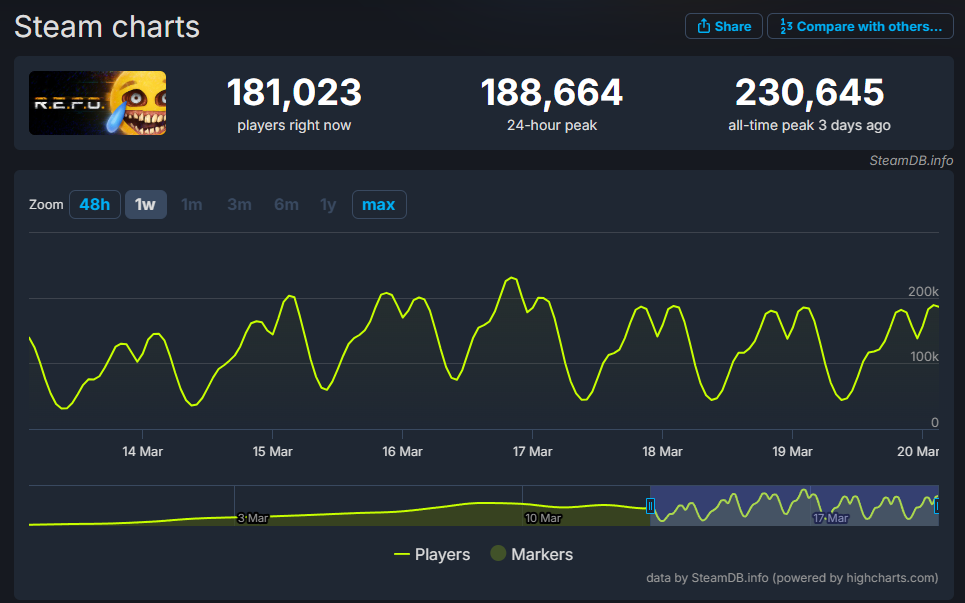
Task: Switch chart zoom to max
Action: click(x=379, y=204)
